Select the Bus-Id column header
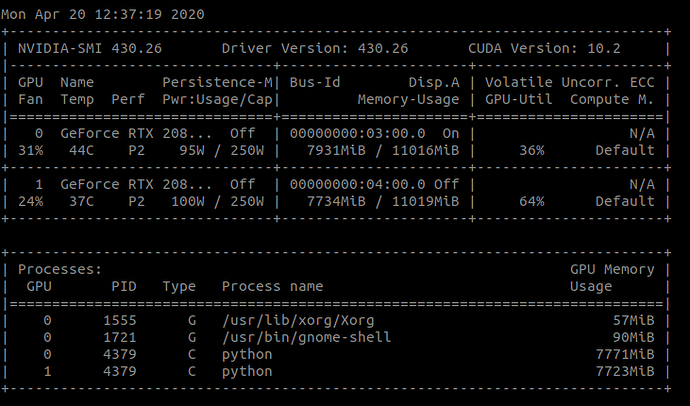 (316, 82)
